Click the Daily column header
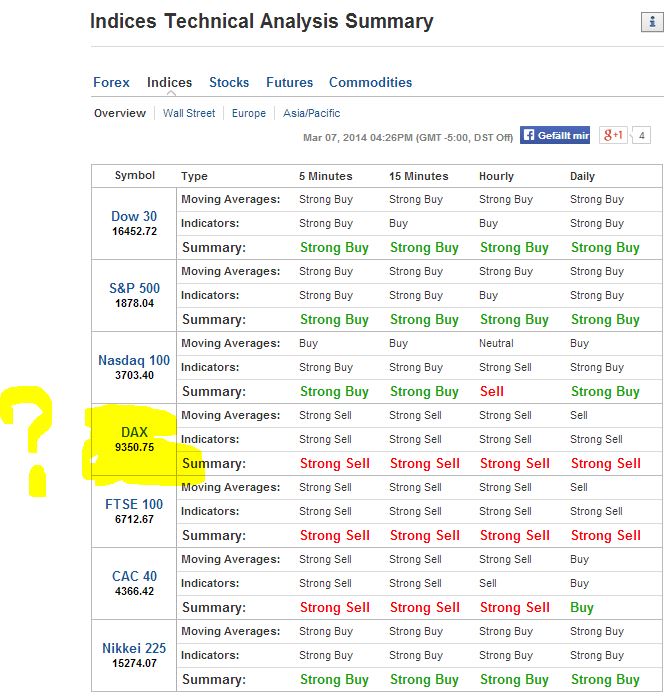The image size is (667, 697). tap(582, 176)
